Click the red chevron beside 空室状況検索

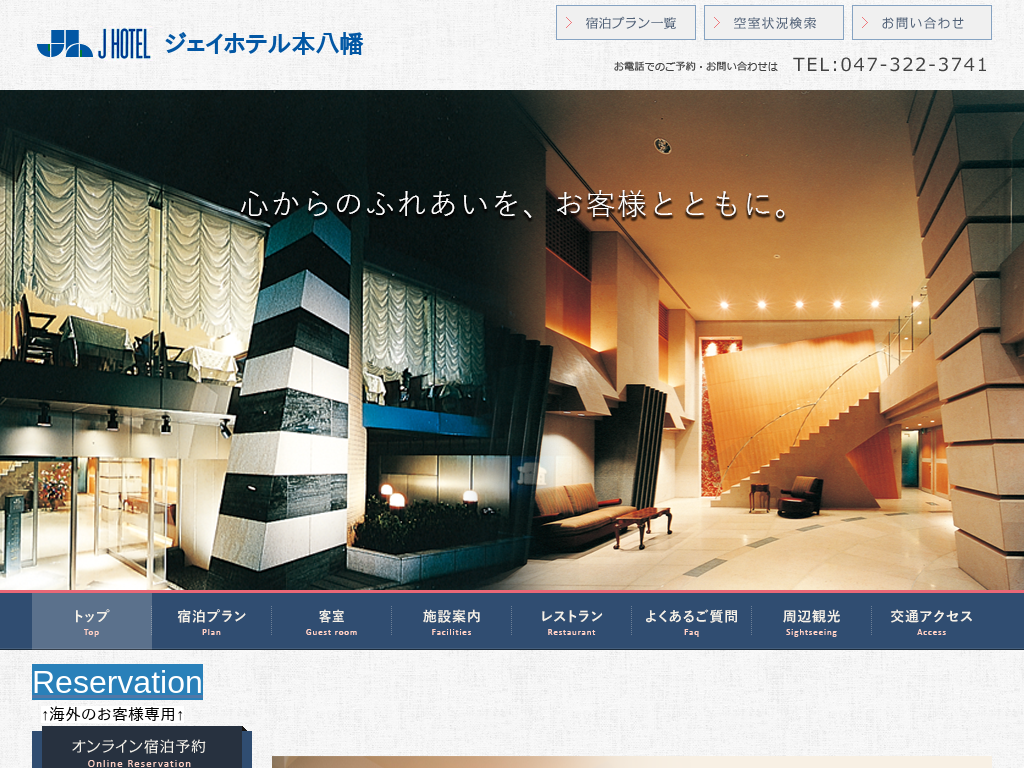(x=716, y=23)
